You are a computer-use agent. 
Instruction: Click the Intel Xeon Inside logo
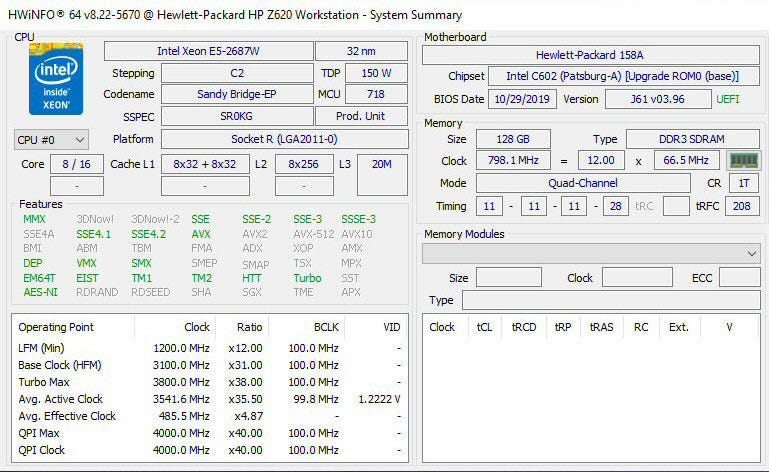pyautogui.click(x=56, y=77)
